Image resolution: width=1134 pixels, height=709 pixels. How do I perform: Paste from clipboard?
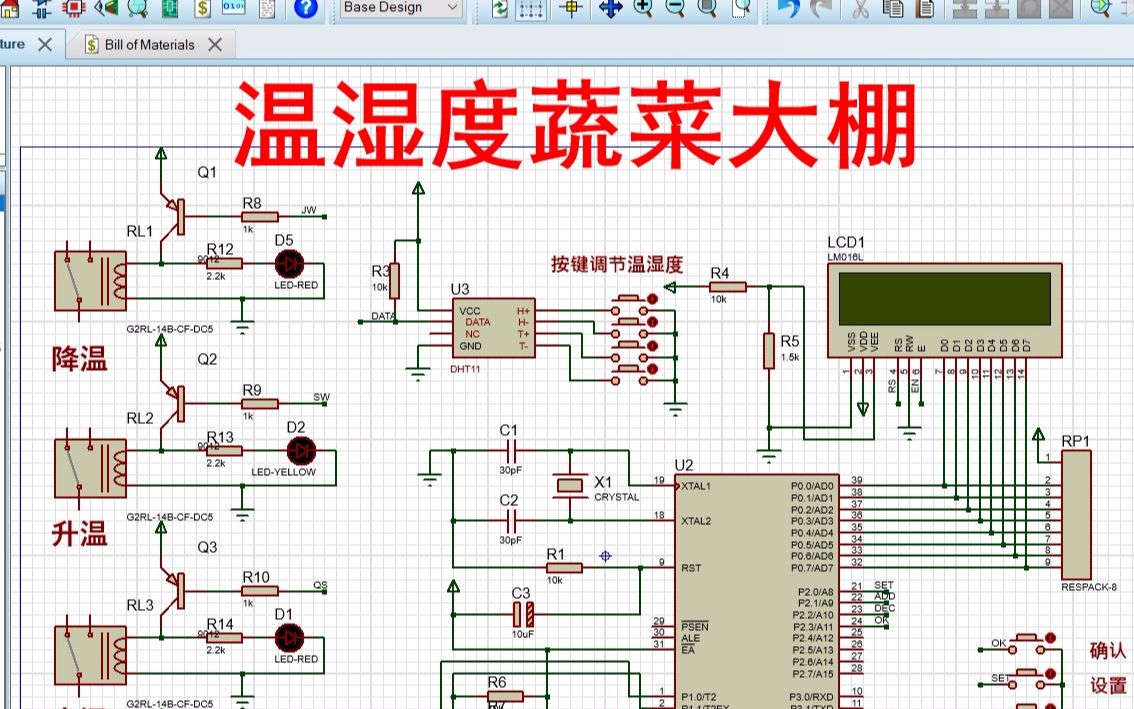click(x=926, y=8)
